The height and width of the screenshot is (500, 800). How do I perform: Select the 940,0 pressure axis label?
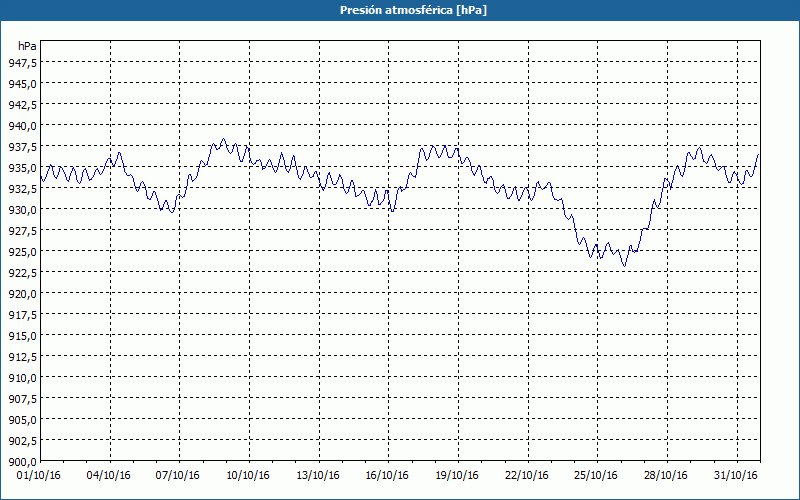point(21,126)
